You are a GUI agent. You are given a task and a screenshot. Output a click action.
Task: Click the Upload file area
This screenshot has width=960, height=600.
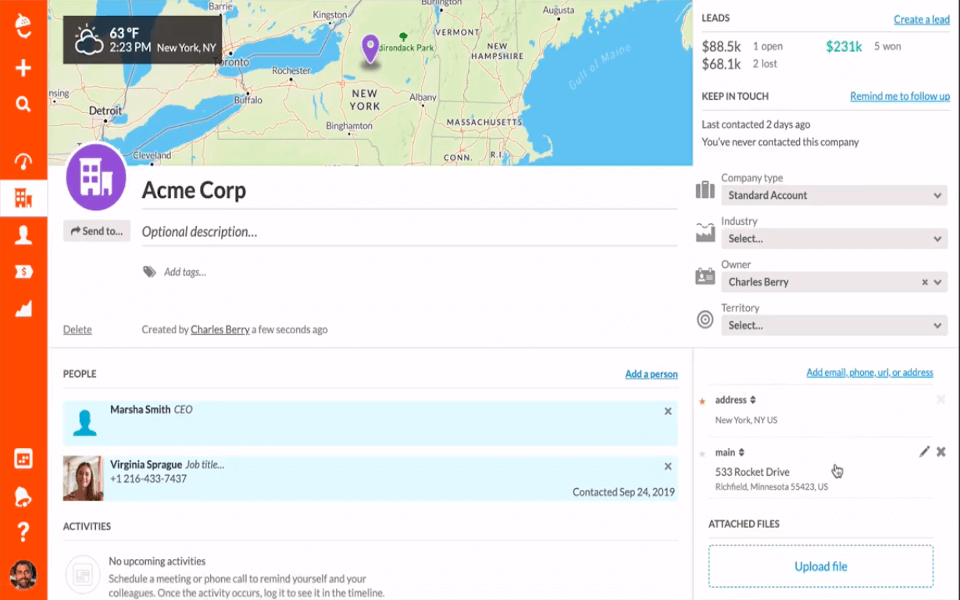(820, 566)
